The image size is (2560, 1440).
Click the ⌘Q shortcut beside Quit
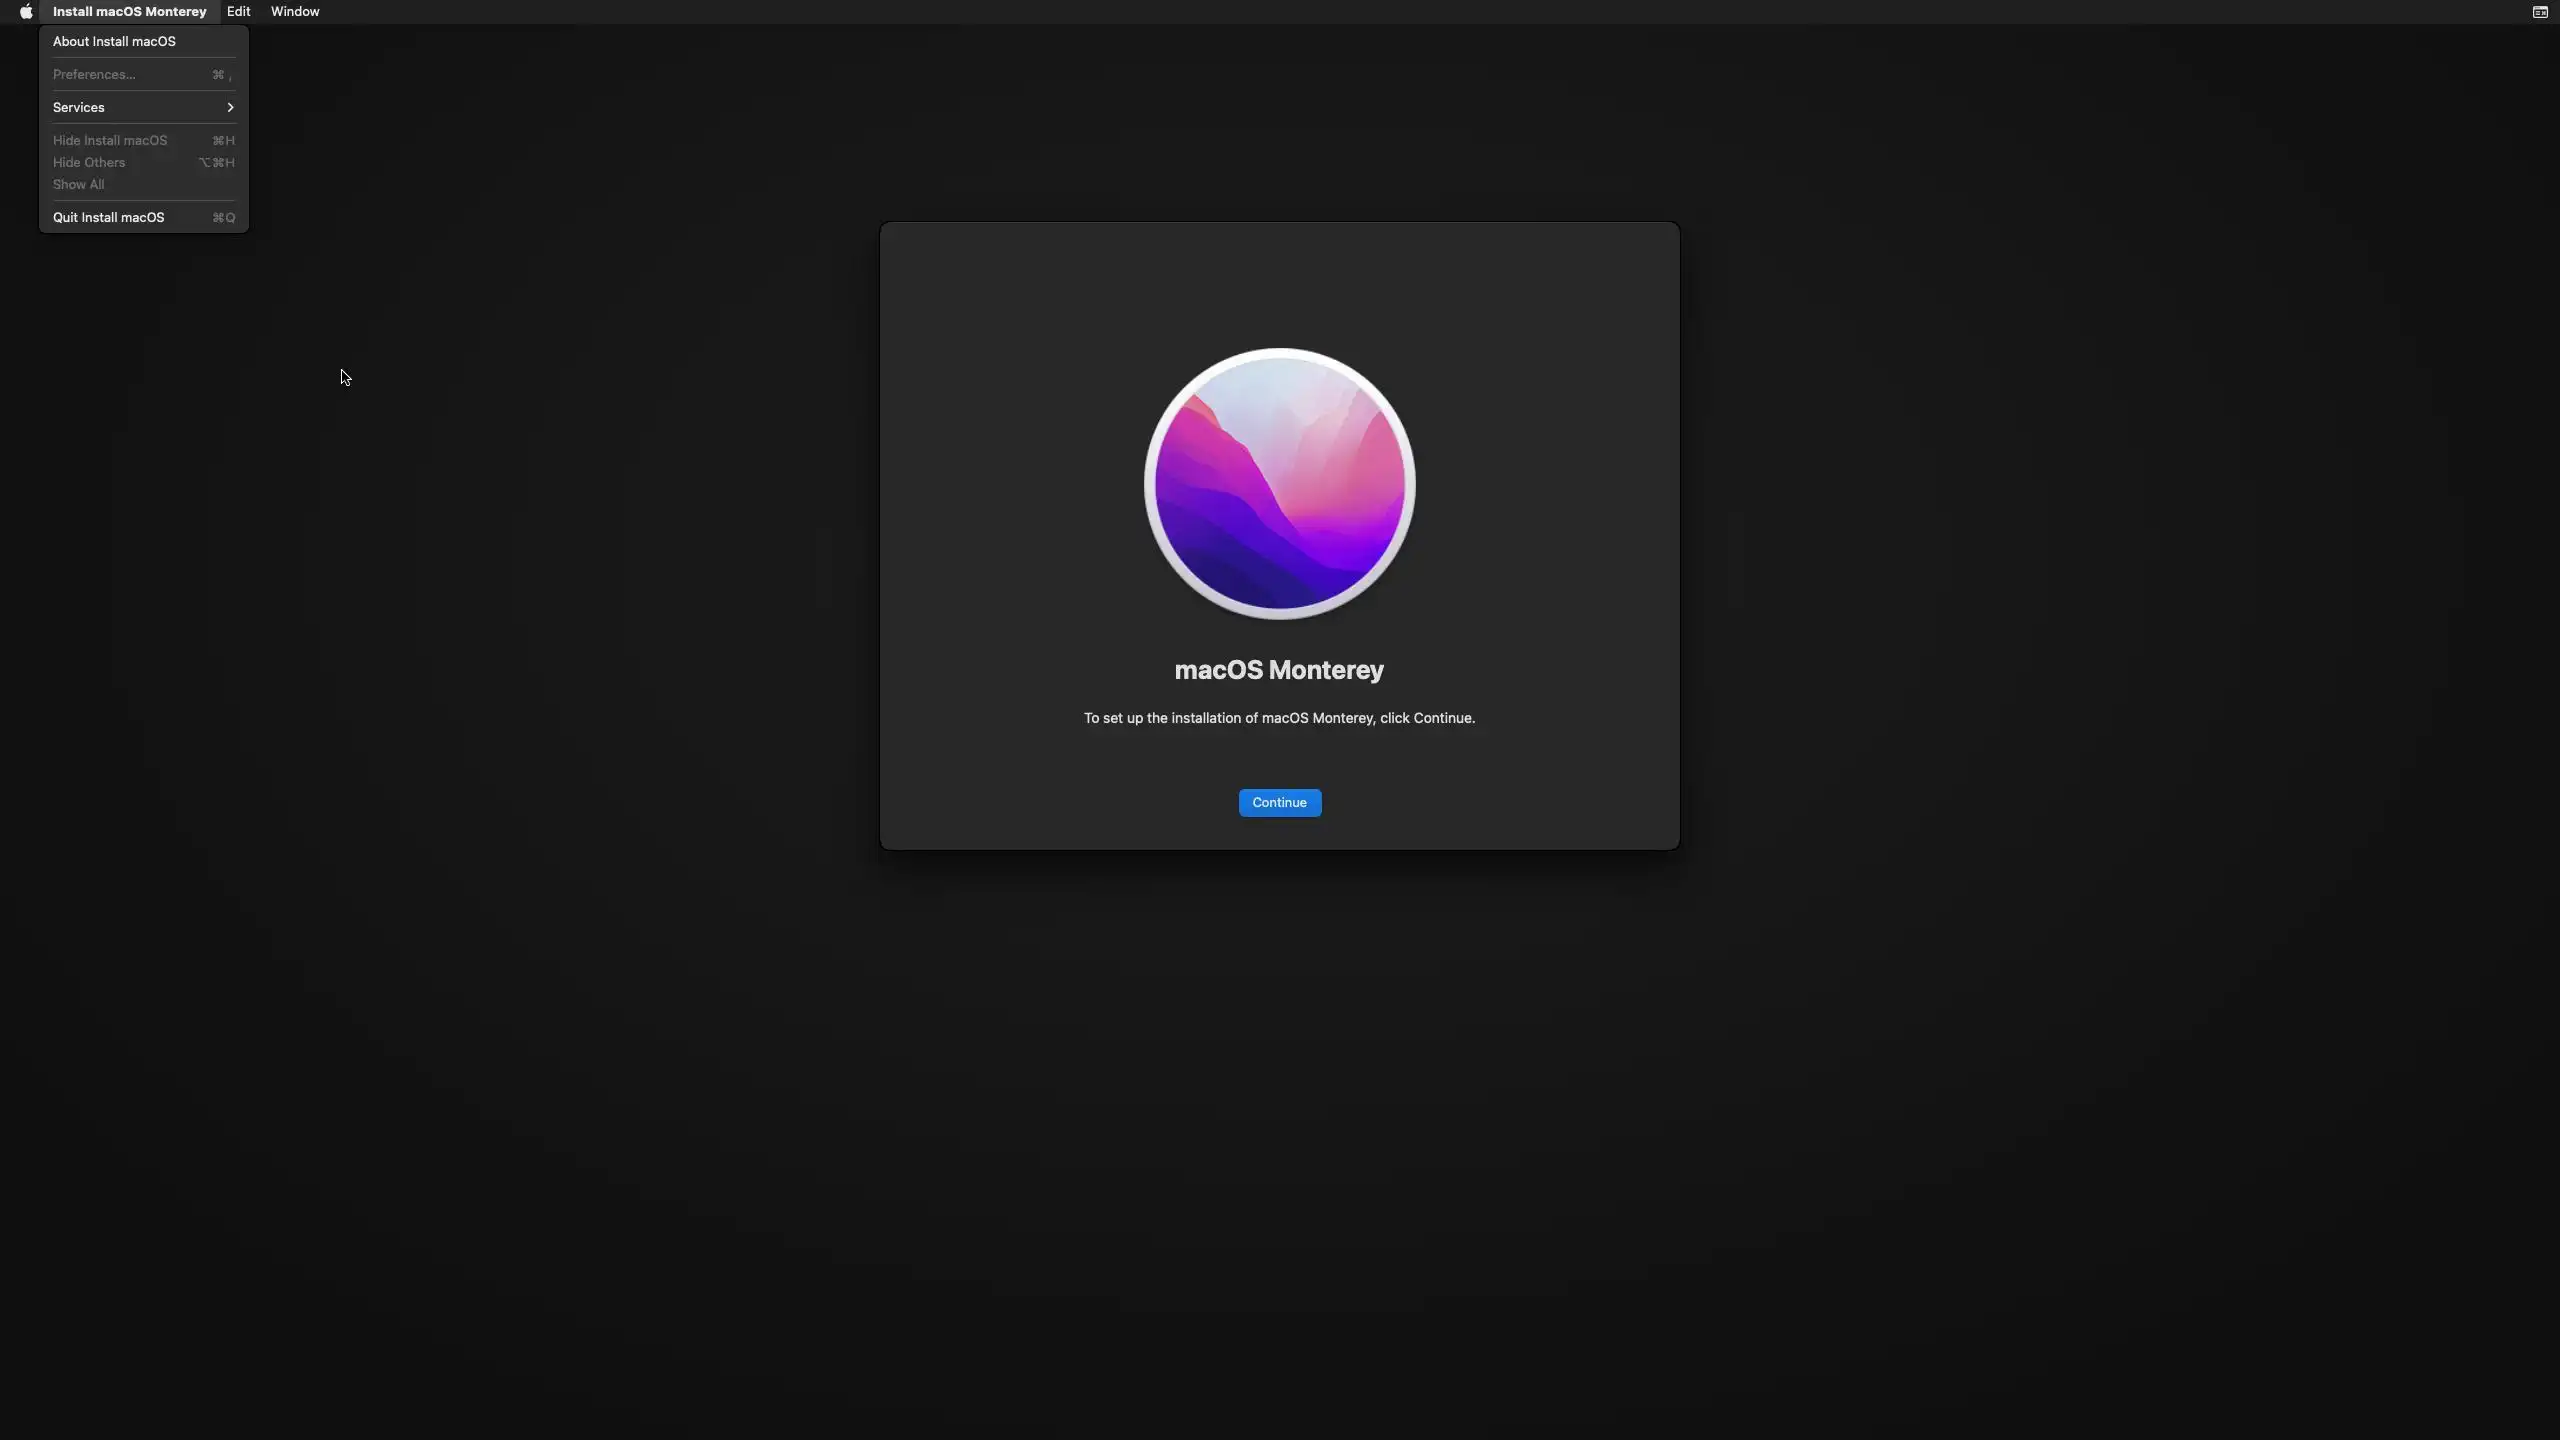point(224,217)
